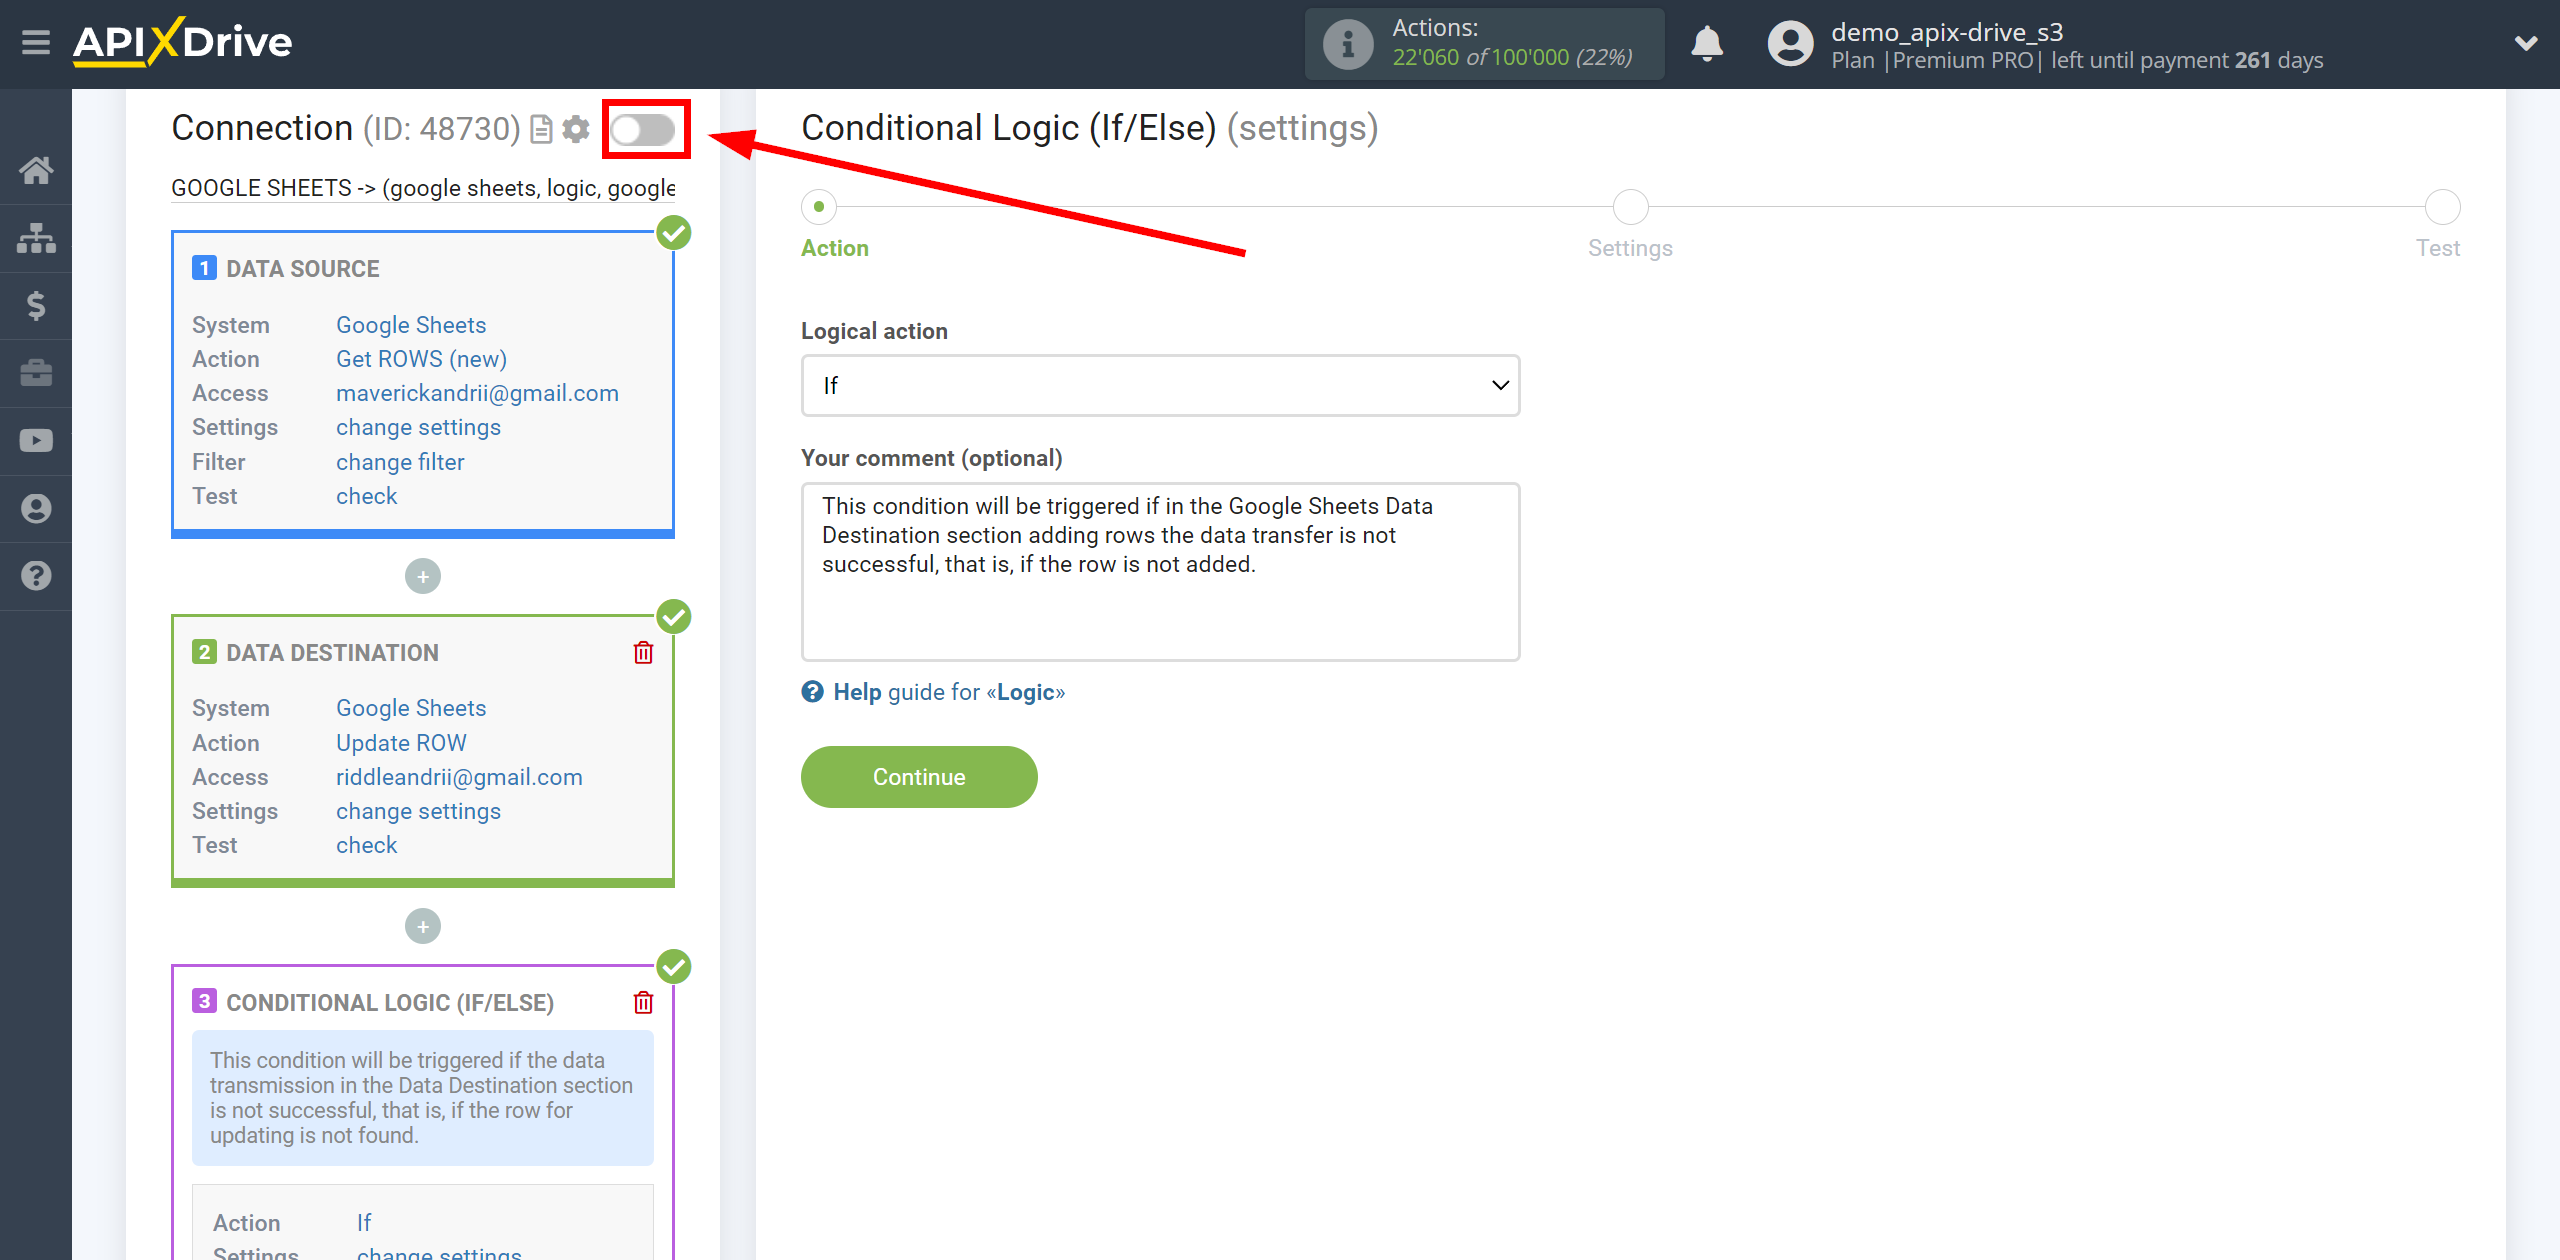Open the Logical action dropdown

[1160, 386]
